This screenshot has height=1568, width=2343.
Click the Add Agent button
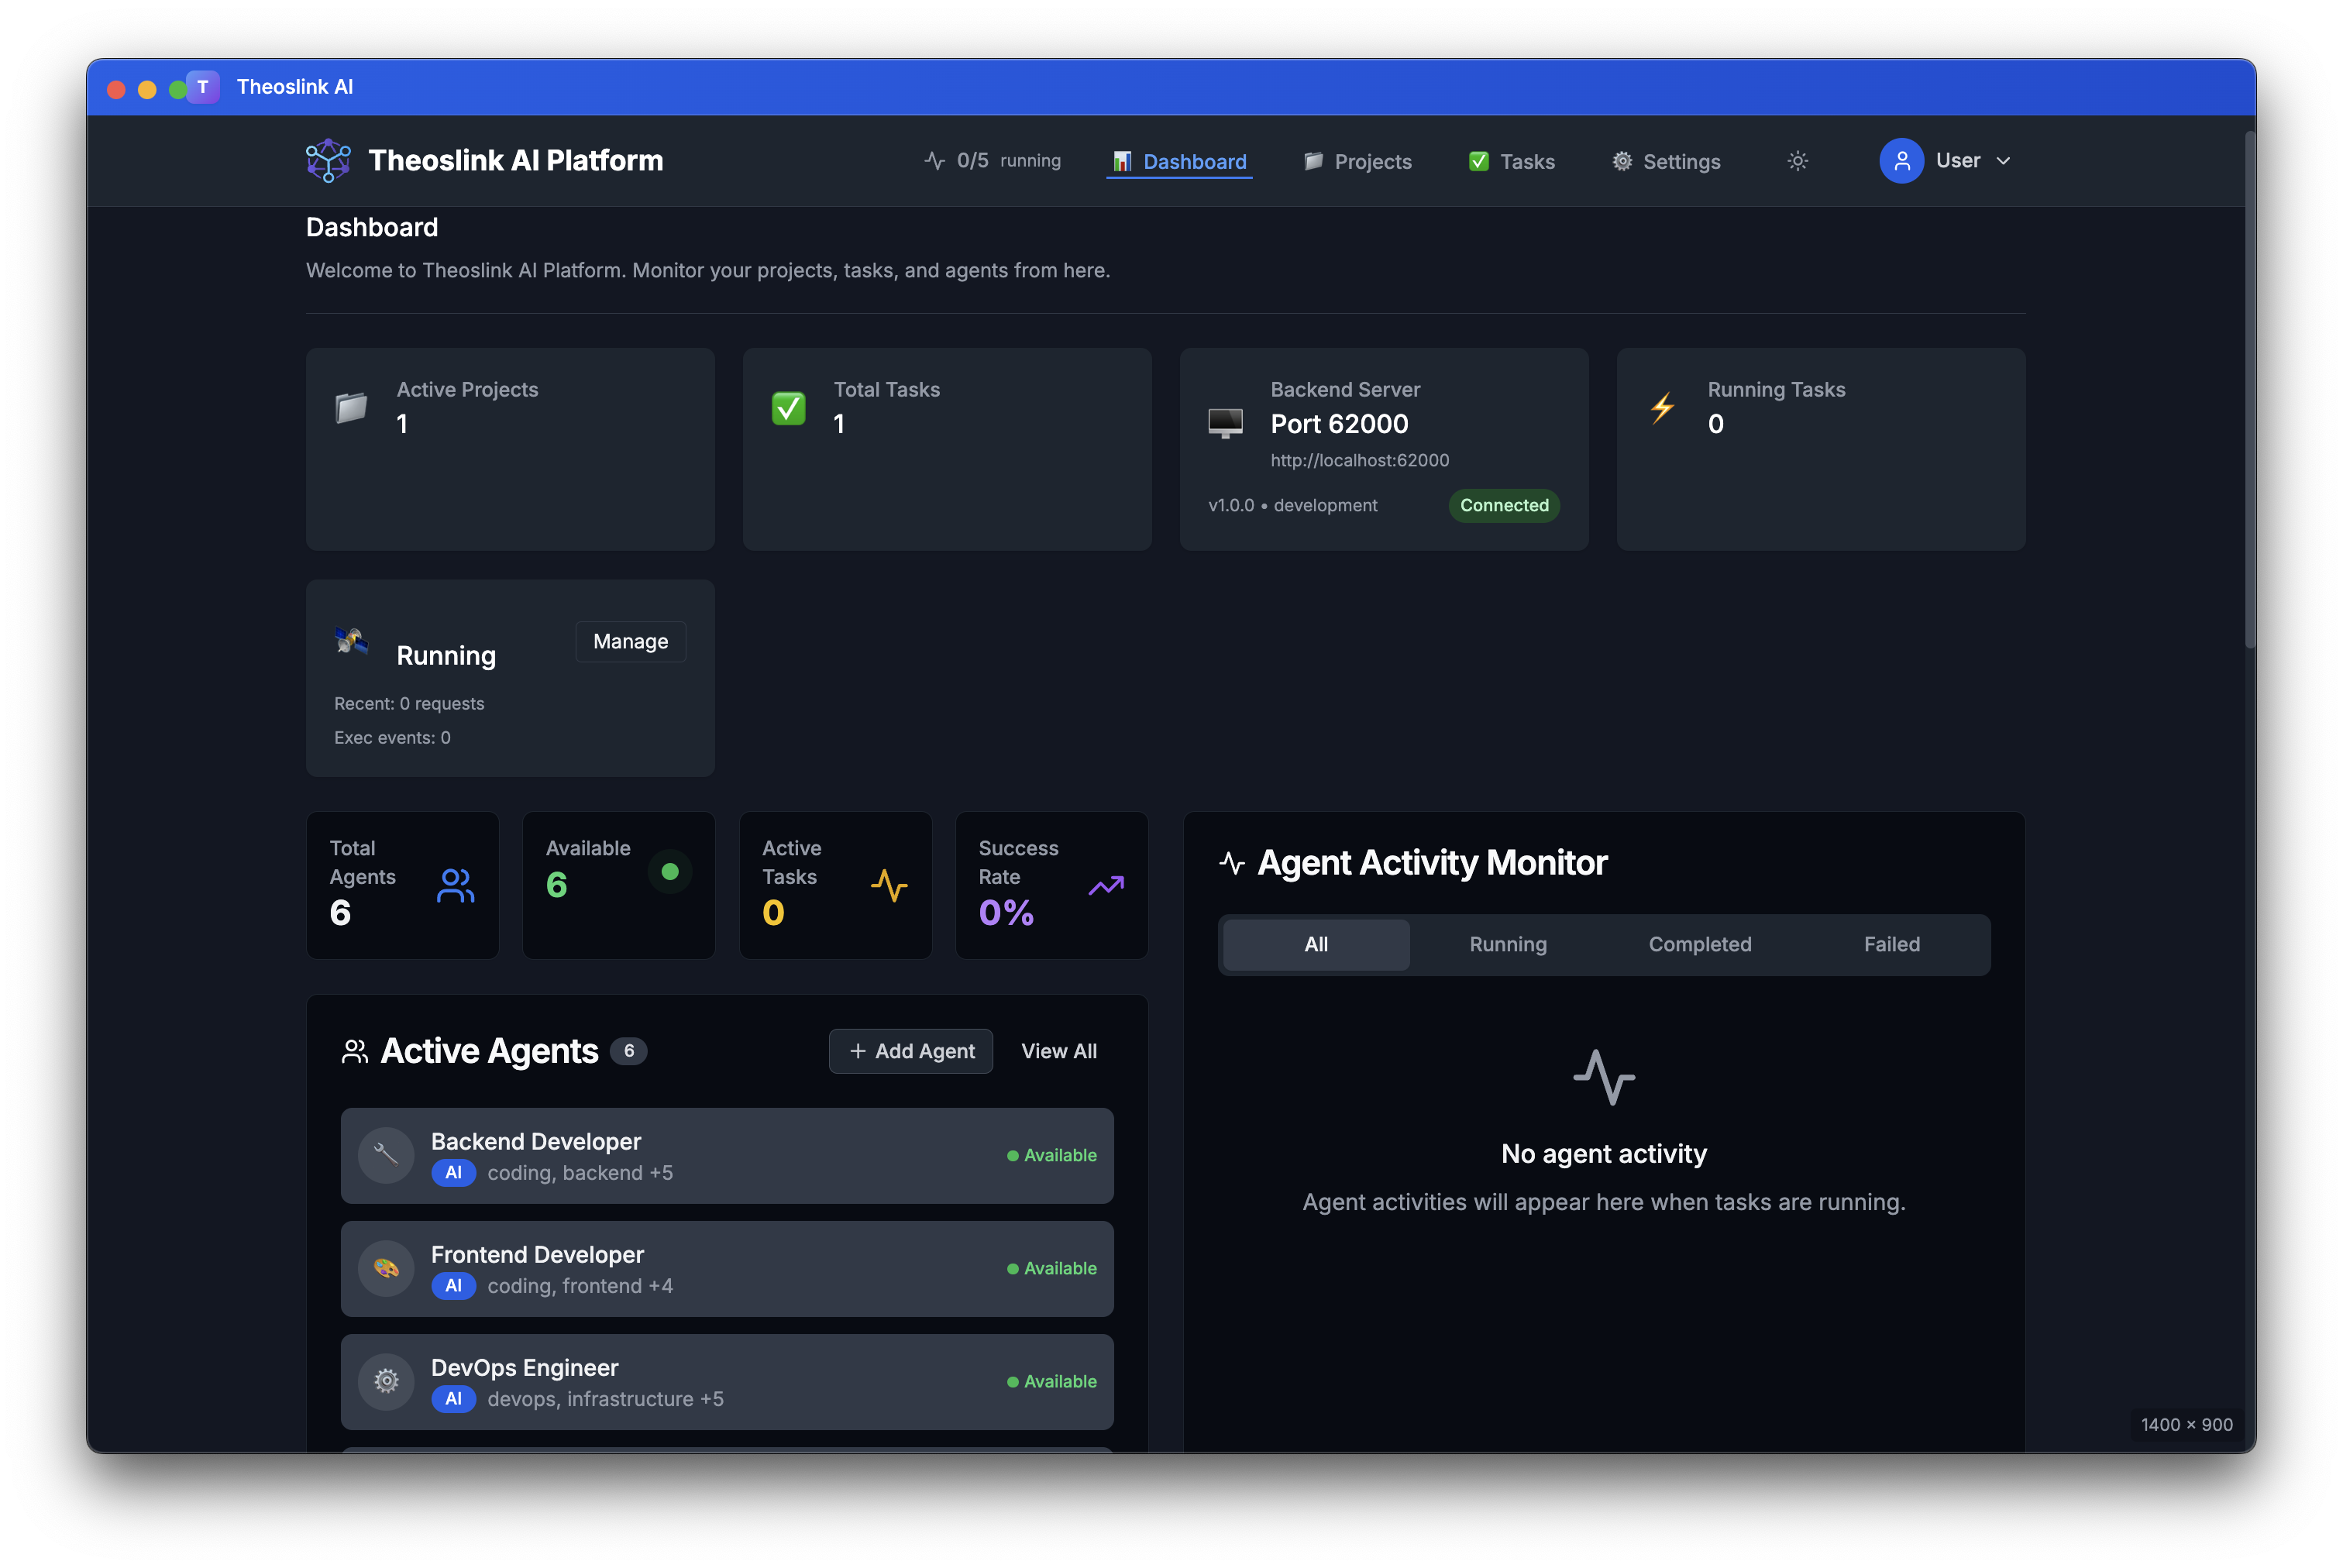pyautogui.click(x=911, y=1051)
